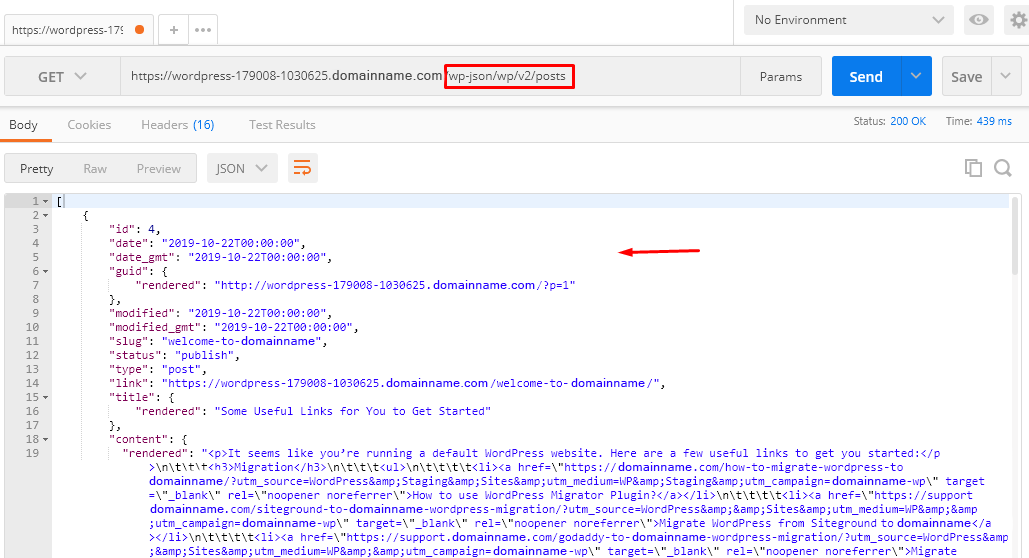The image size is (1029, 558).
Task: Open the Test Results tab
Action: point(282,125)
